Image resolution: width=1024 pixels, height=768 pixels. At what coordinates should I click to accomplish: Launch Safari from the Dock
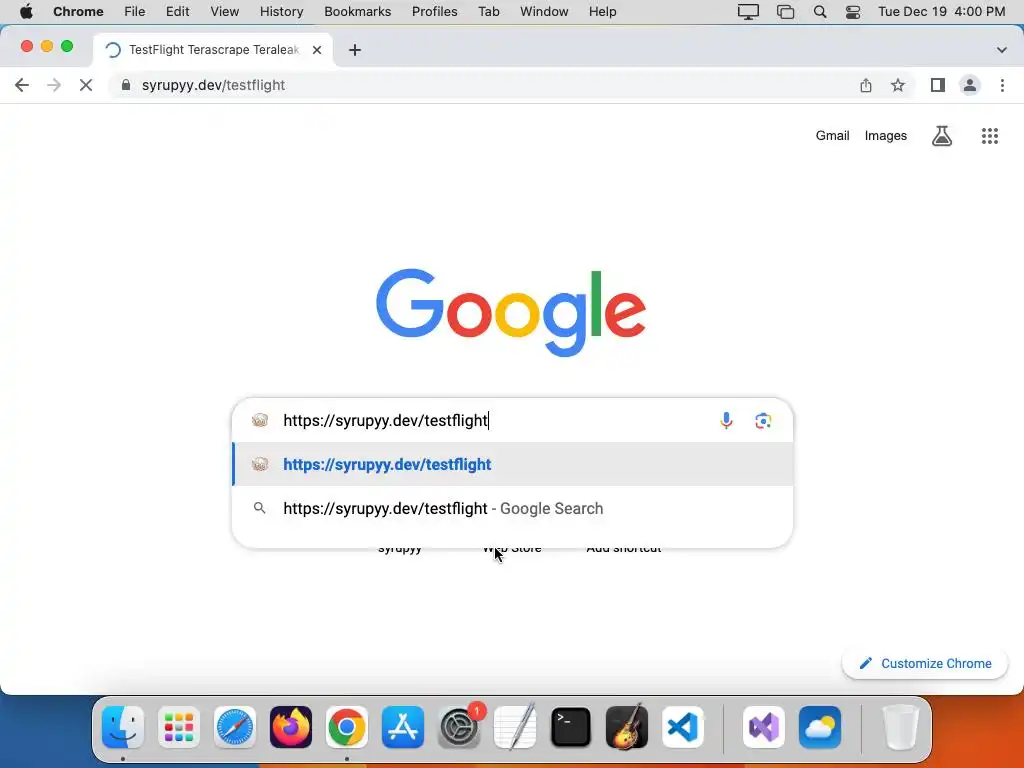234,727
